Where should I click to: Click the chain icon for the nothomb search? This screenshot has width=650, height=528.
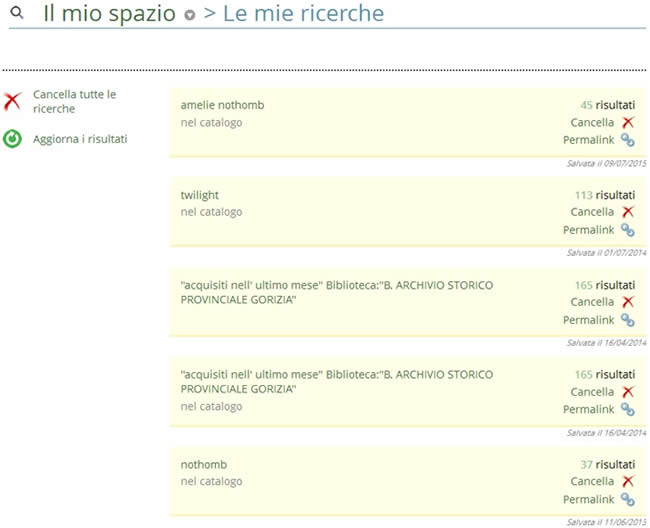point(628,499)
